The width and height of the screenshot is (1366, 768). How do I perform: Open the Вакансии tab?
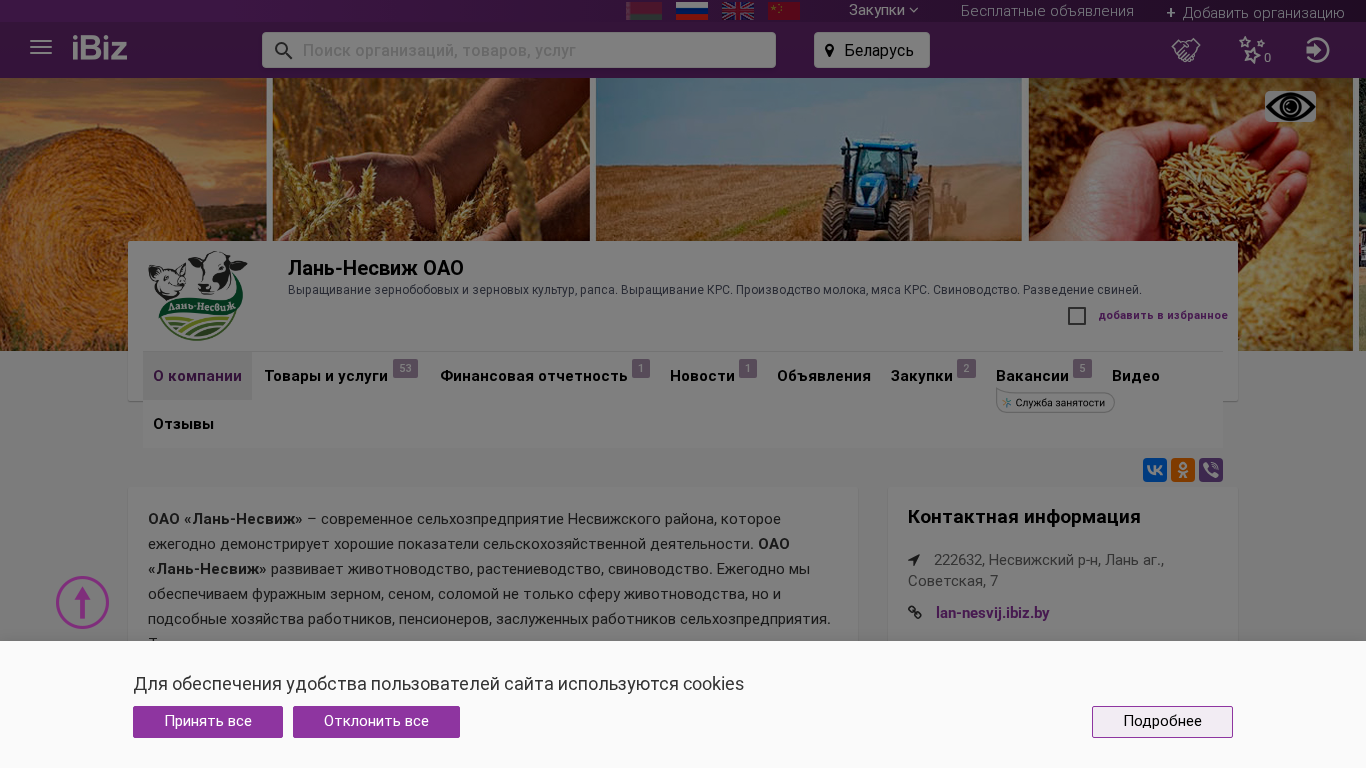click(x=1032, y=376)
